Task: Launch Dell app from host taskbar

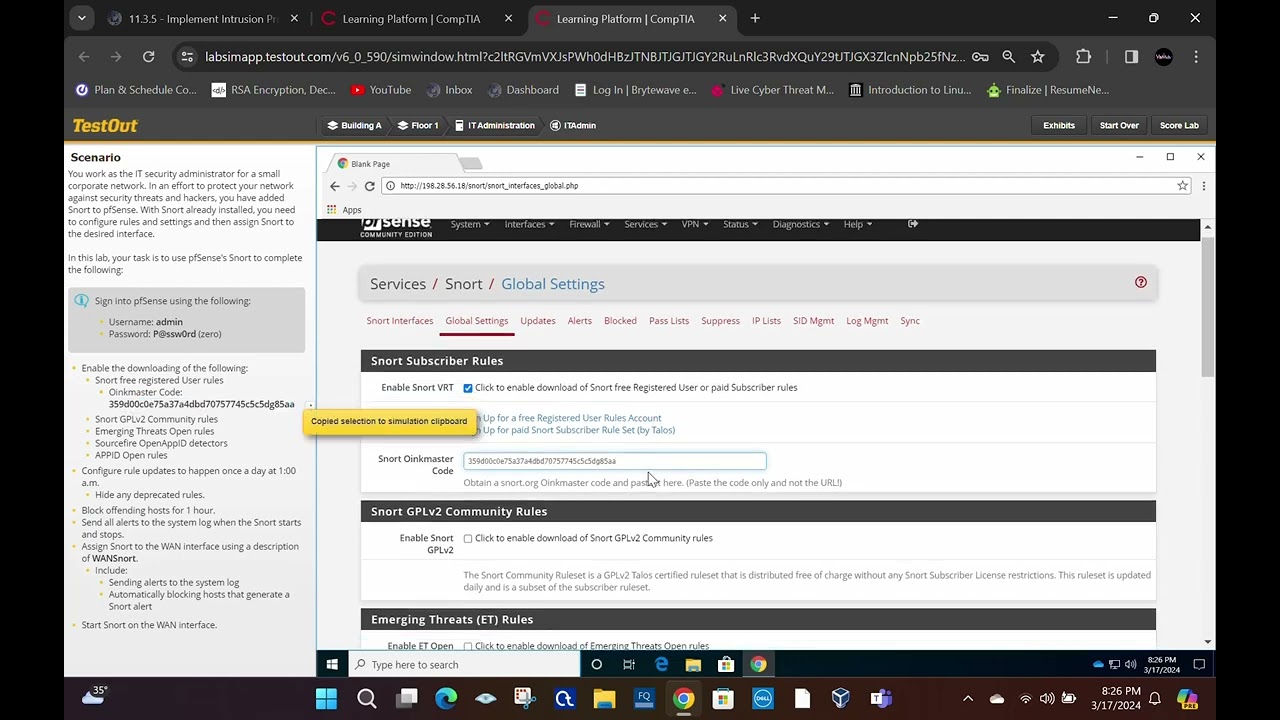Action: [763, 698]
